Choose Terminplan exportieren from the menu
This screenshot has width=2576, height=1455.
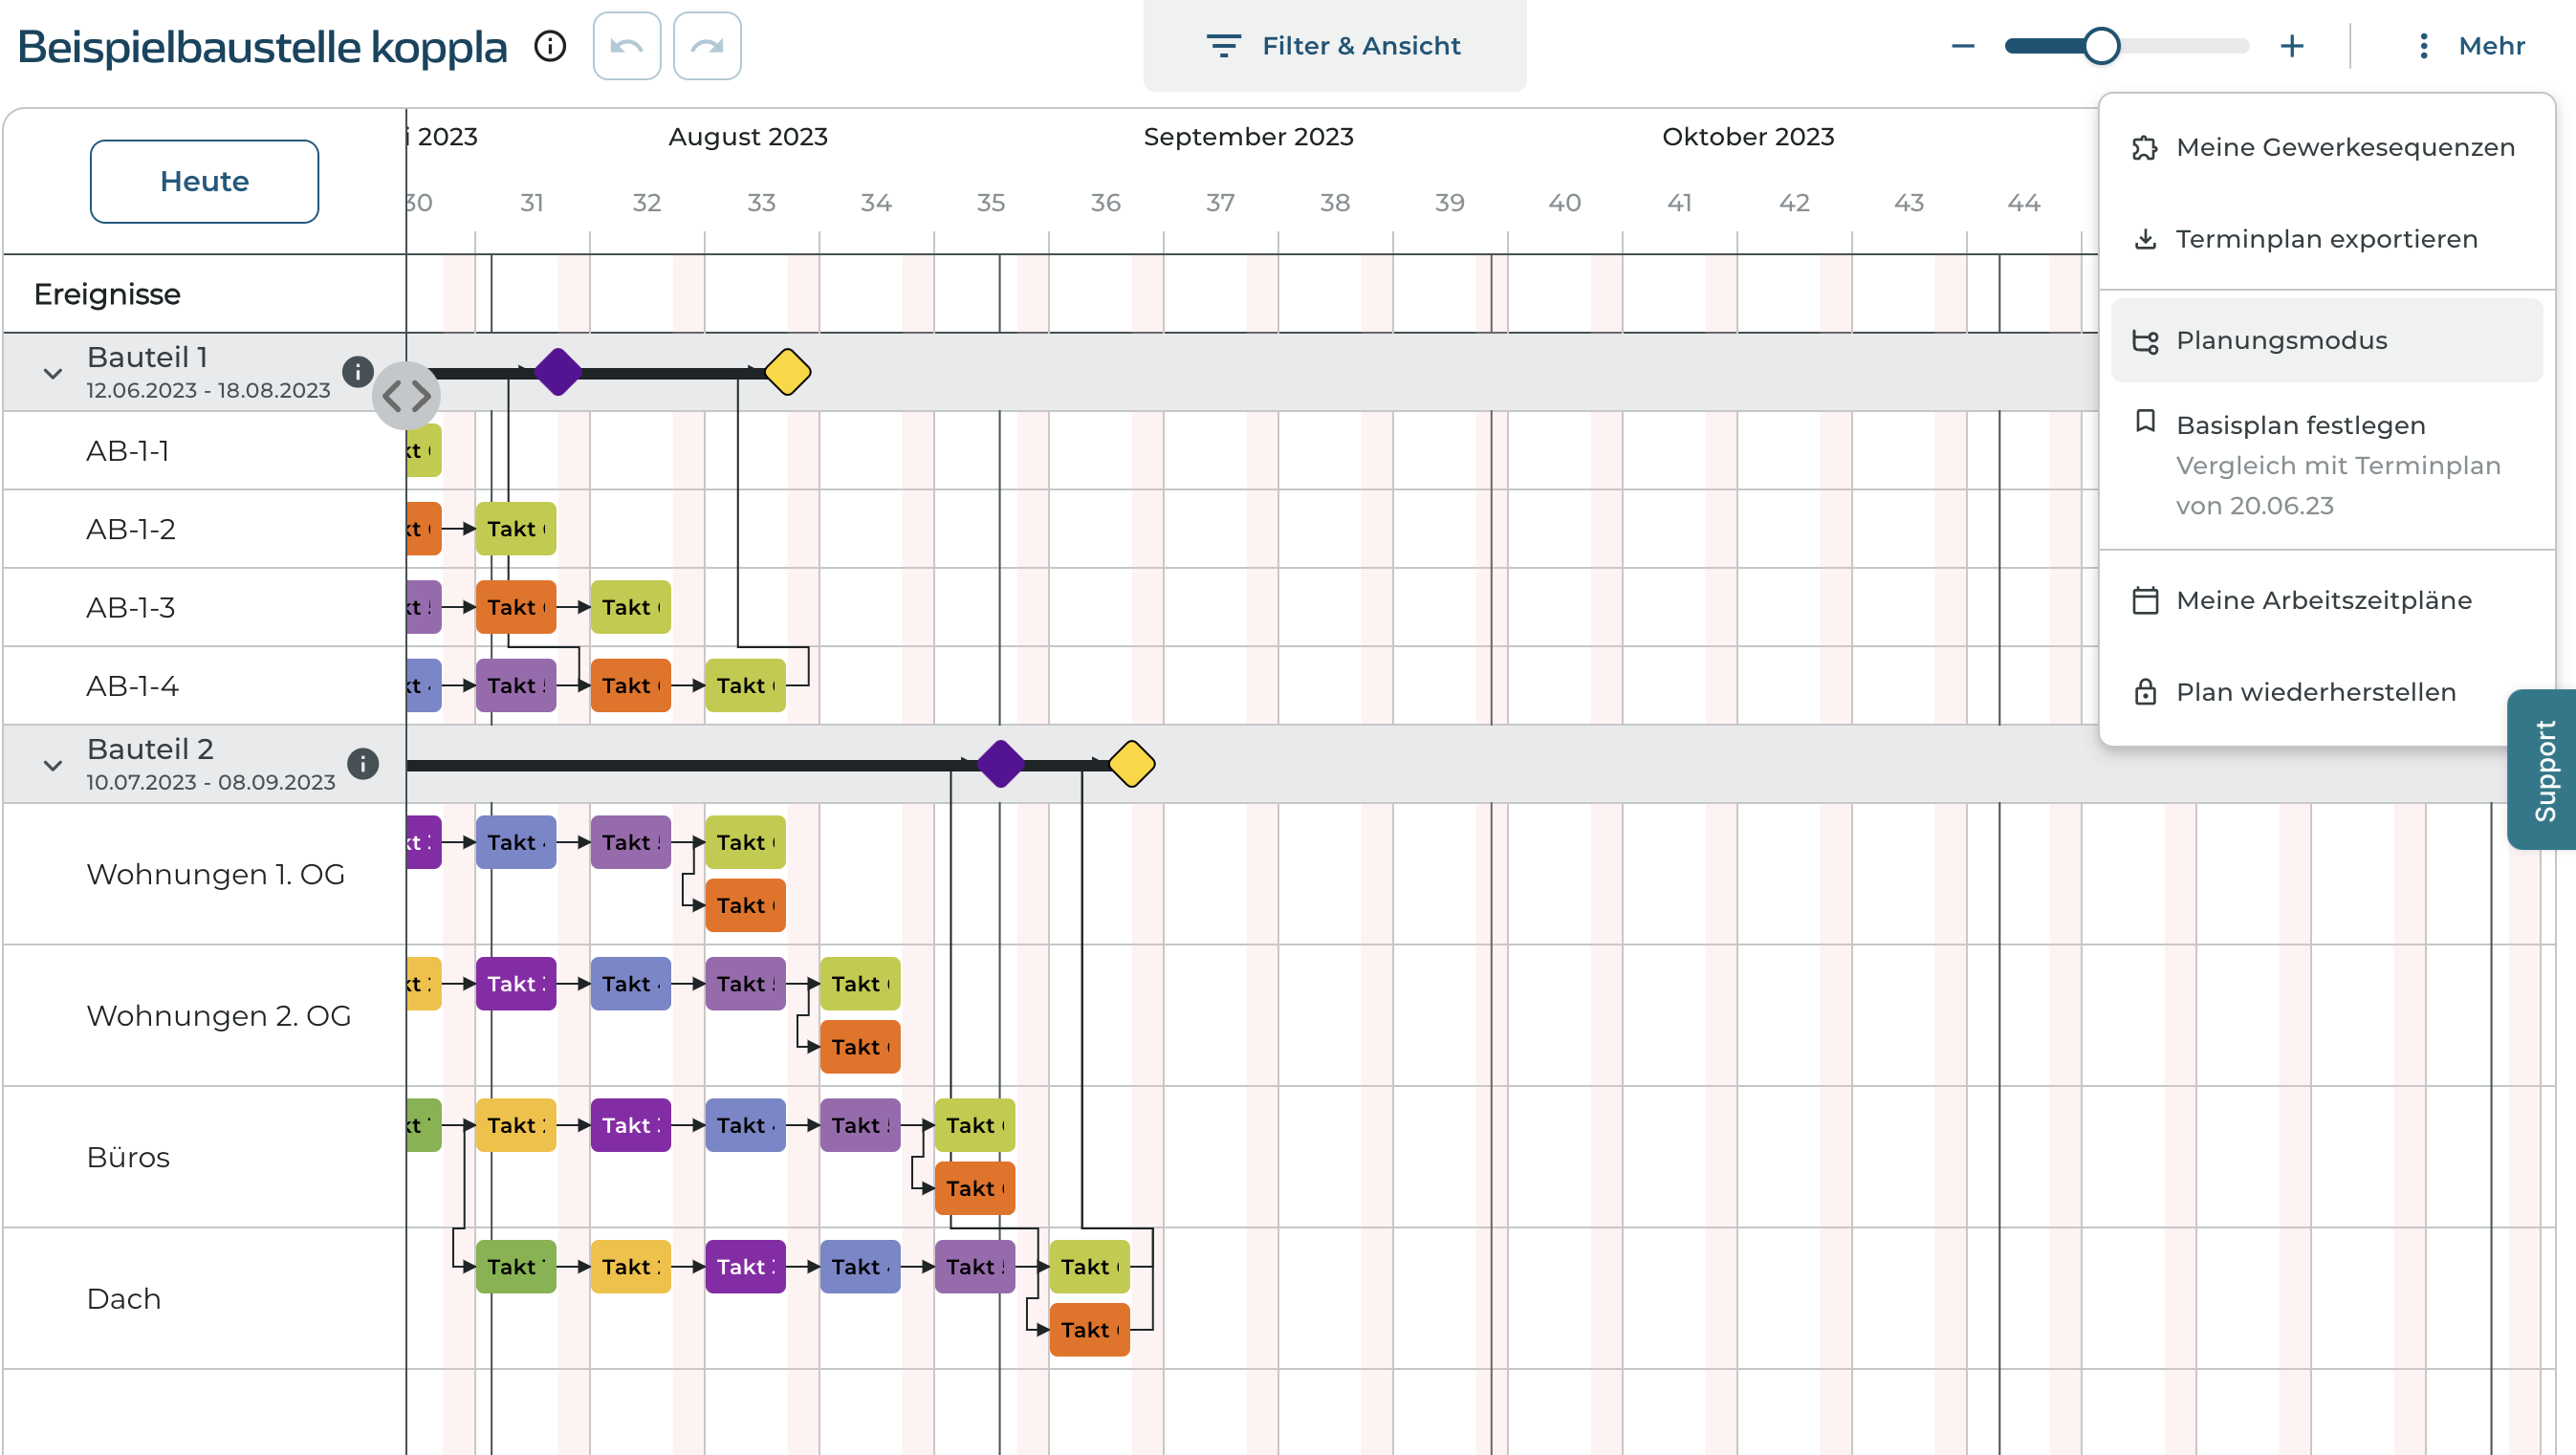click(2326, 240)
